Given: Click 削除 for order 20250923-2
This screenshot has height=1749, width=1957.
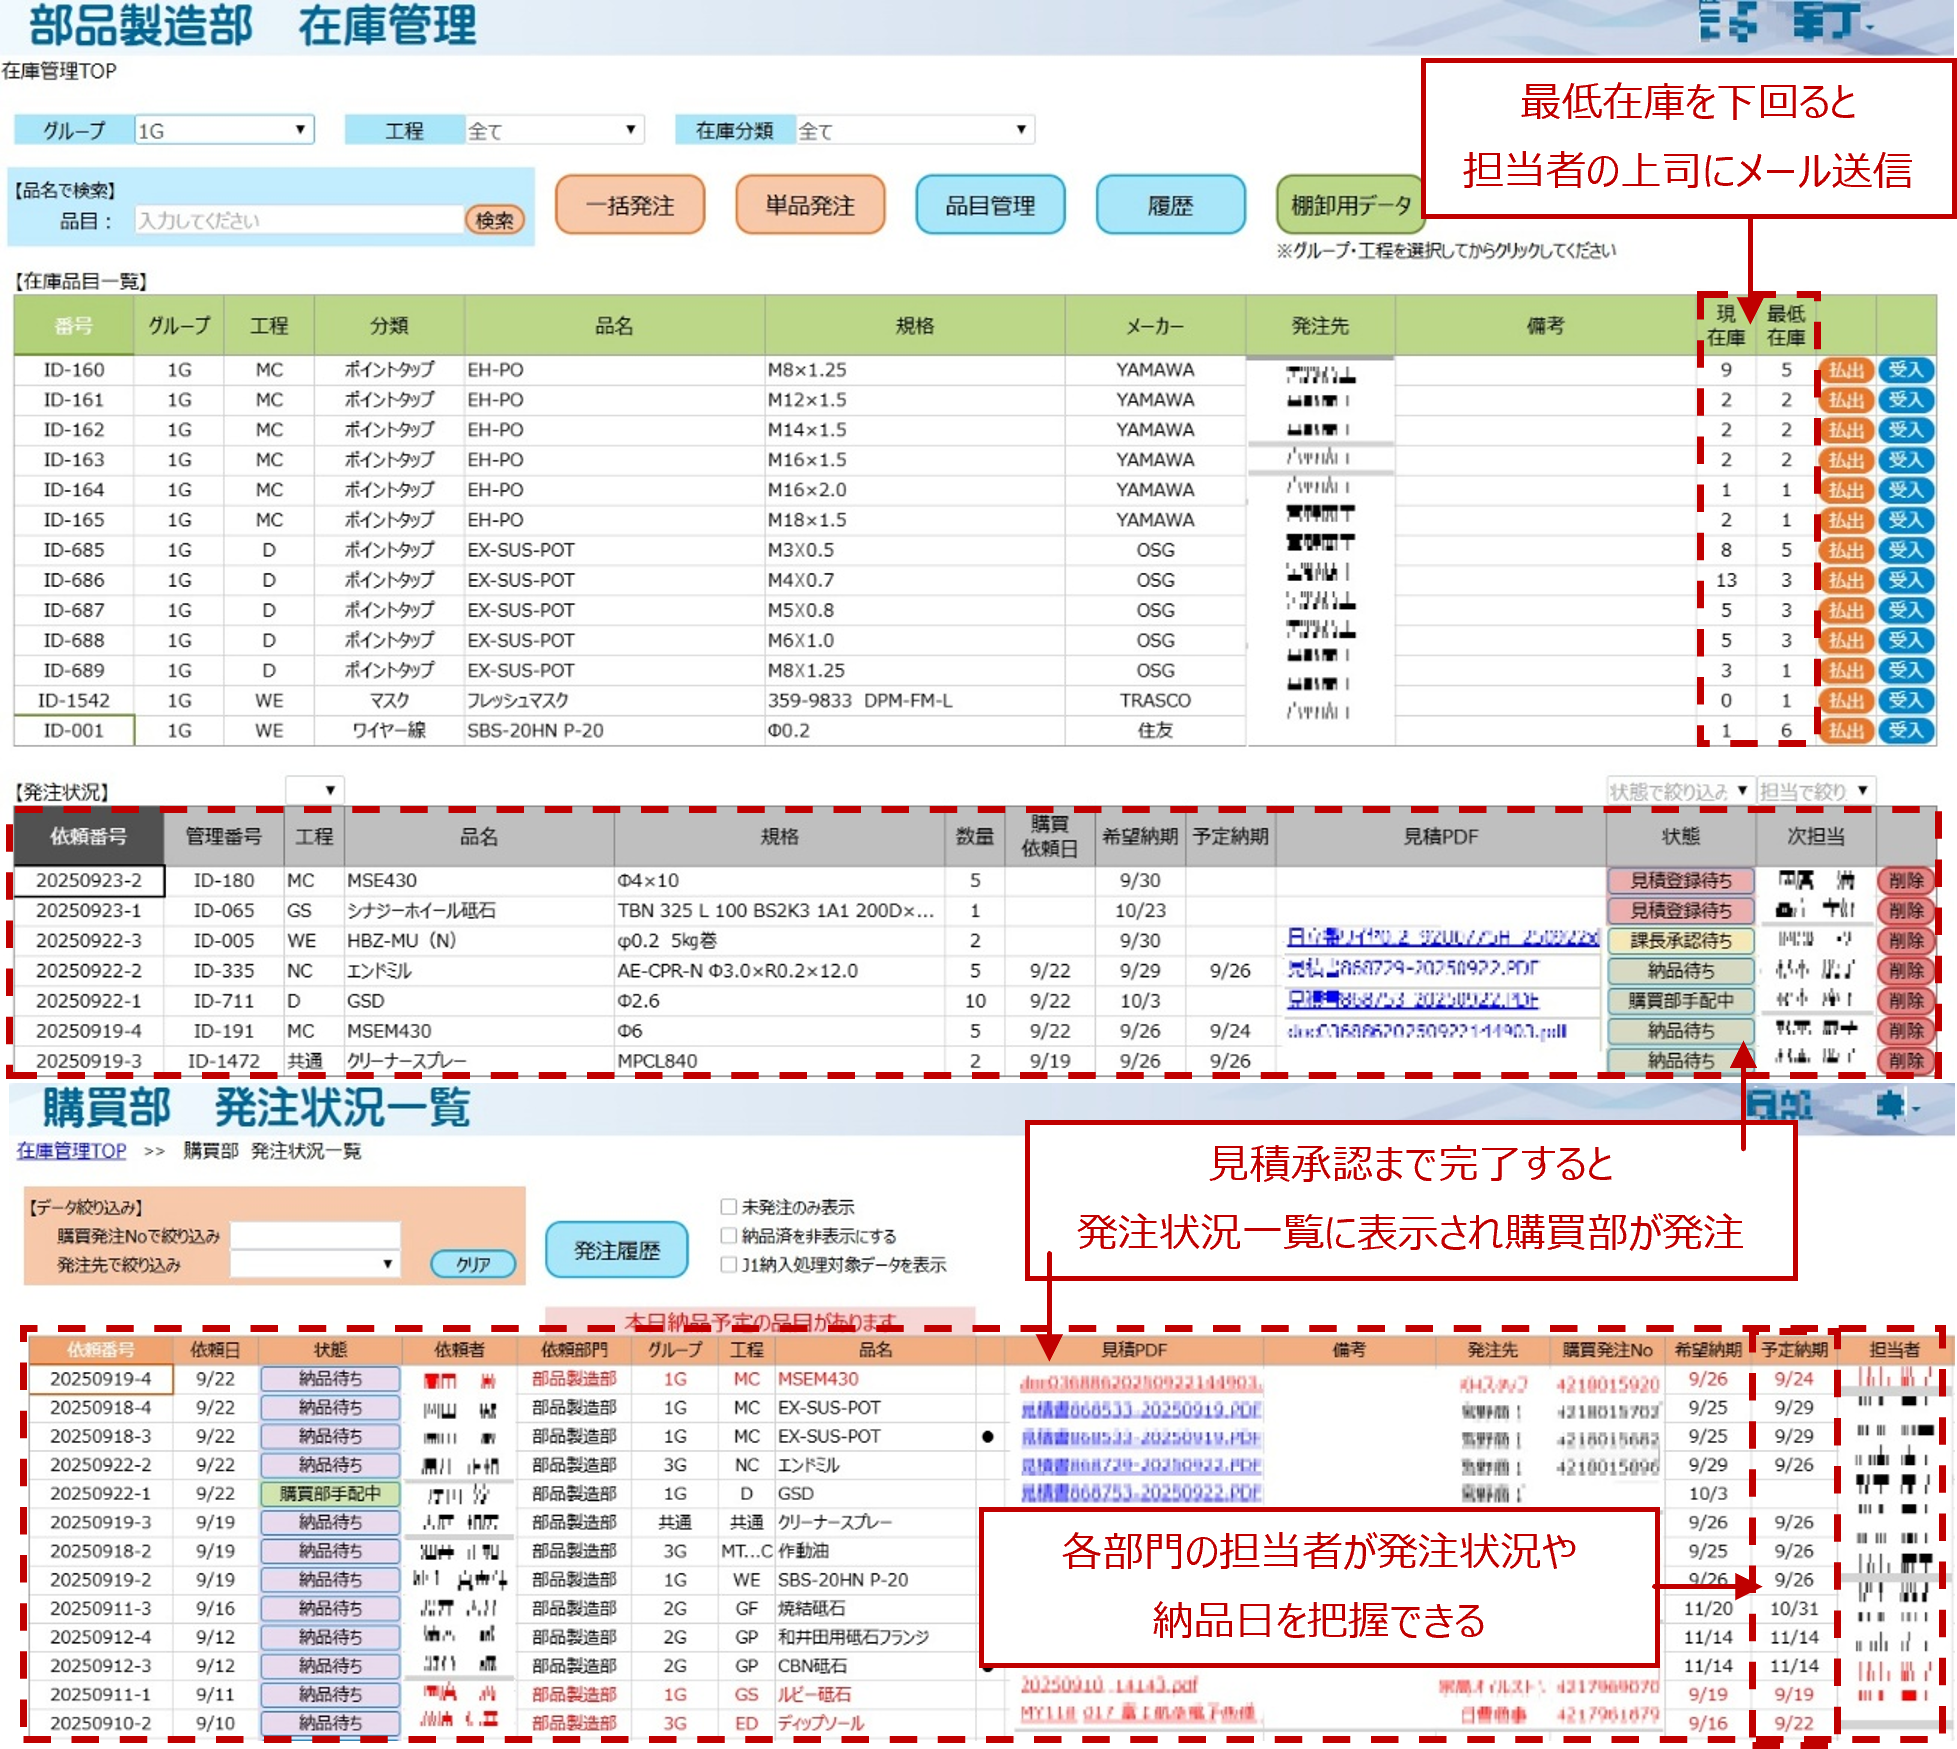Looking at the screenshot, I should (x=1906, y=881).
